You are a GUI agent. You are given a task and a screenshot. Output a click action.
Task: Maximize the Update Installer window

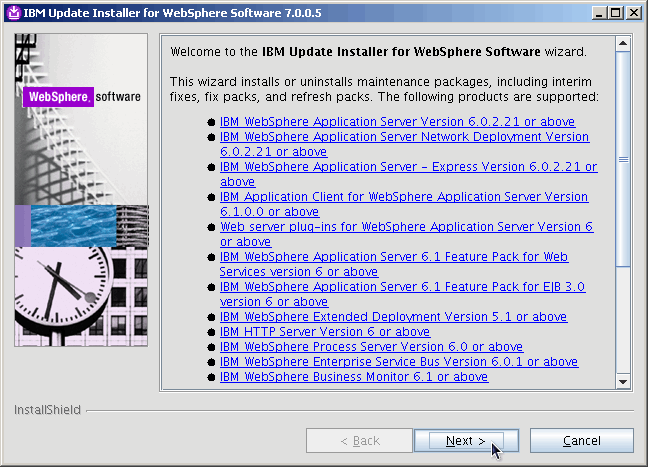pos(617,13)
